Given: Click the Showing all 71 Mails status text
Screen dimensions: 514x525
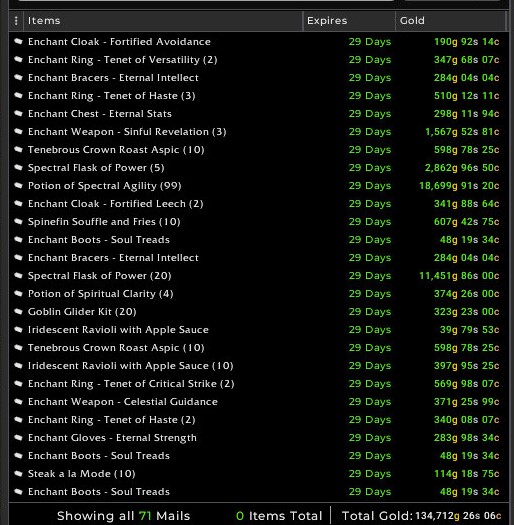Looking at the screenshot, I should (x=124, y=516).
